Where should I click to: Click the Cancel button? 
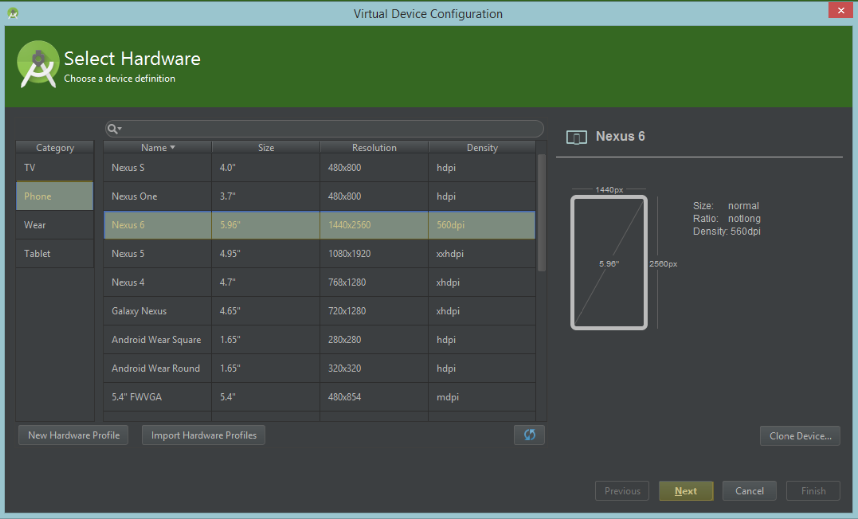click(749, 491)
